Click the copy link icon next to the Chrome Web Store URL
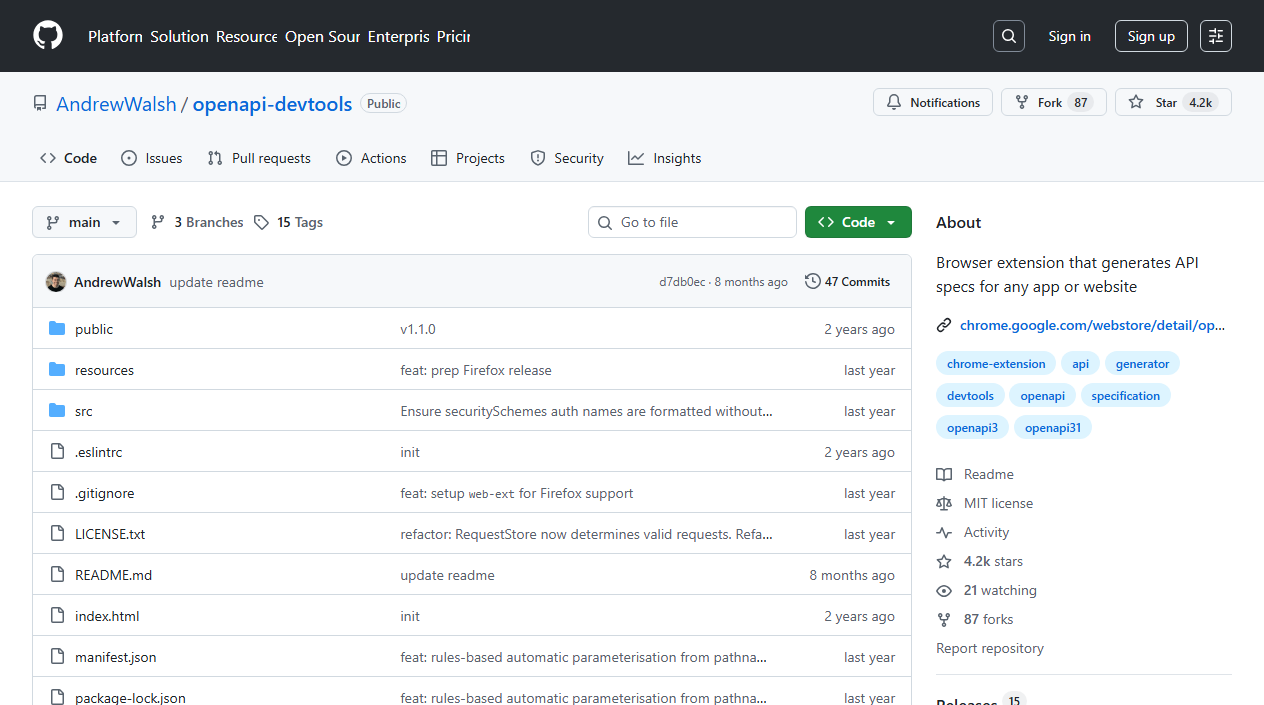Image resolution: width=1264 pixels, height=705 pixels. (943, 324)
